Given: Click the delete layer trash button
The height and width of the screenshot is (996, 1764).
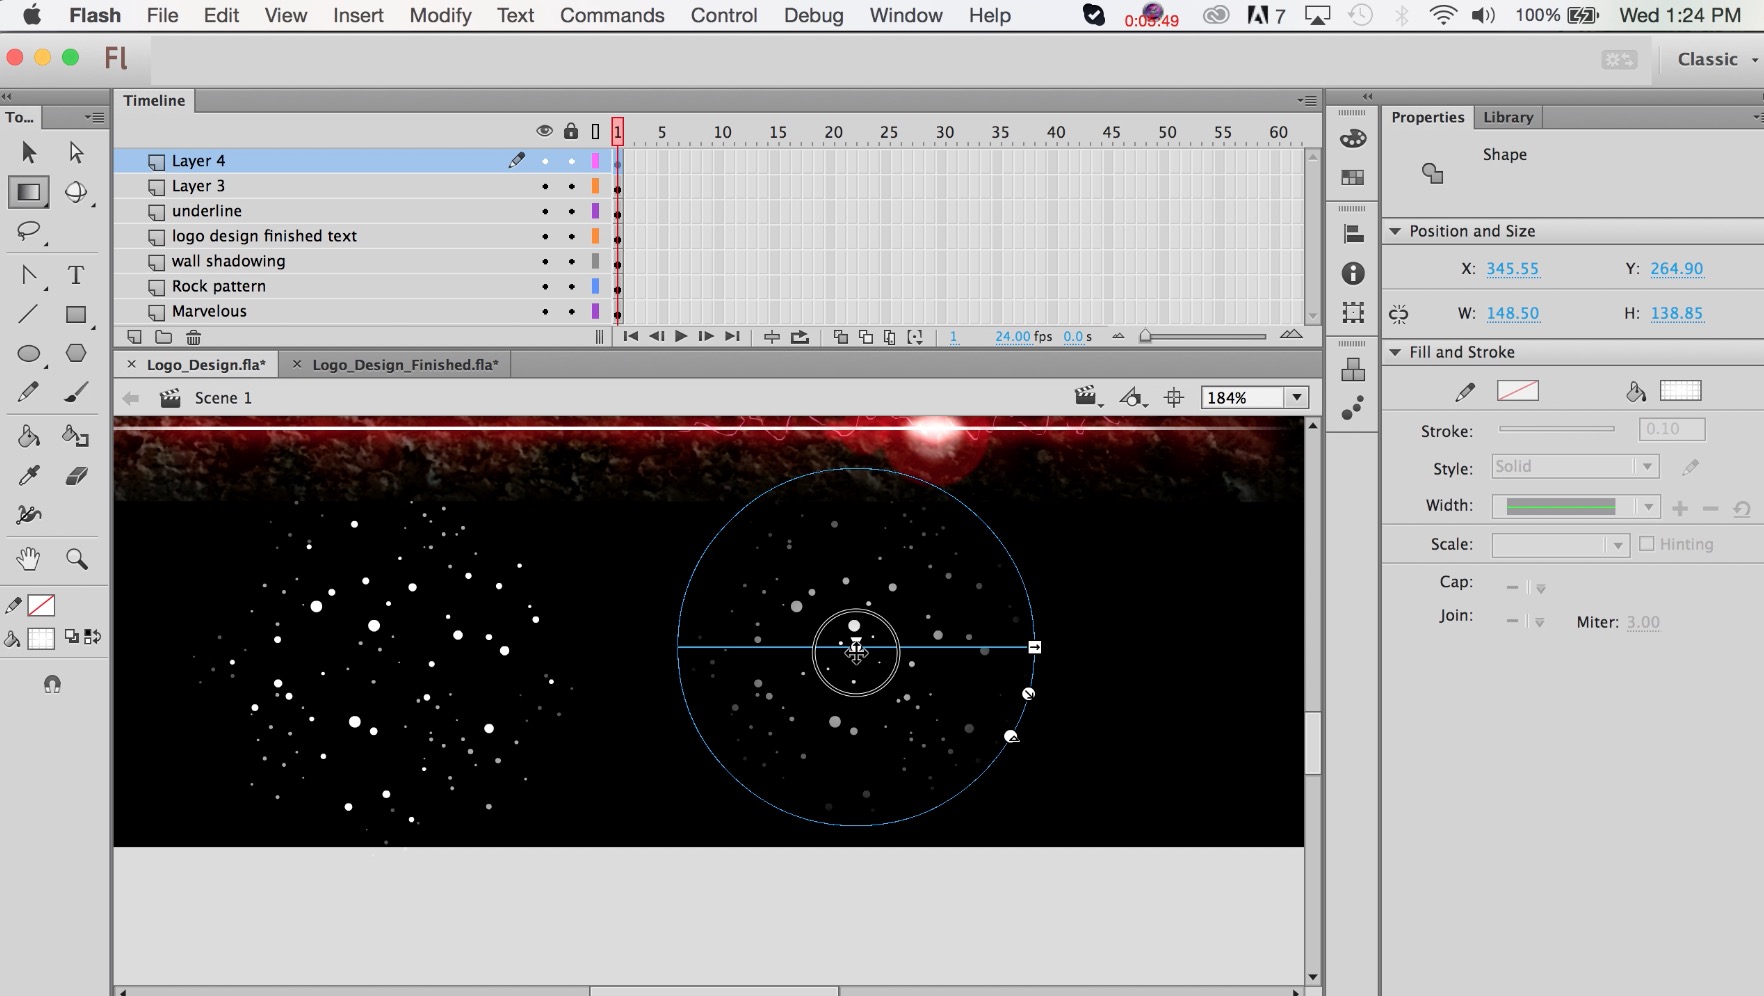Looking at the screenshot, I should tap(193, 337).
